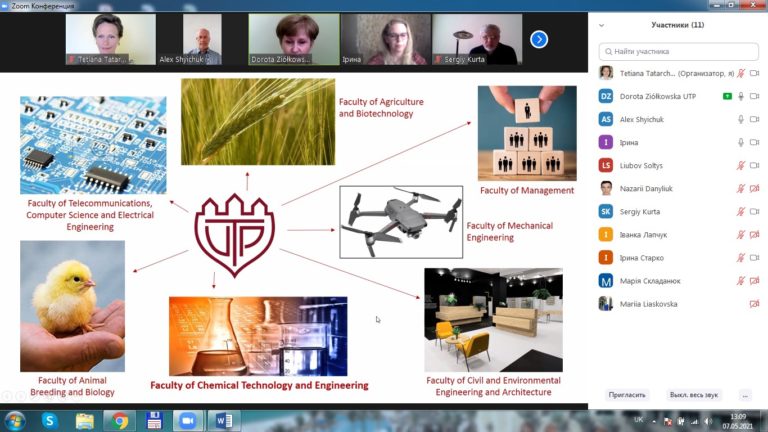Click the DZ avatar of Dorota Ziółkowska

coord(606,96)
